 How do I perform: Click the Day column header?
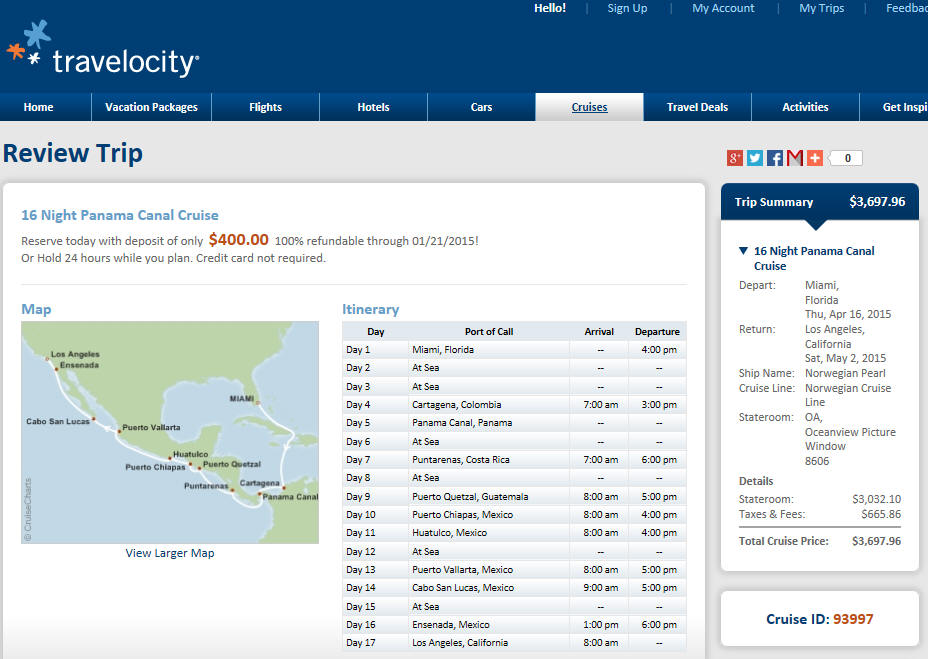(x=375, y=332)
